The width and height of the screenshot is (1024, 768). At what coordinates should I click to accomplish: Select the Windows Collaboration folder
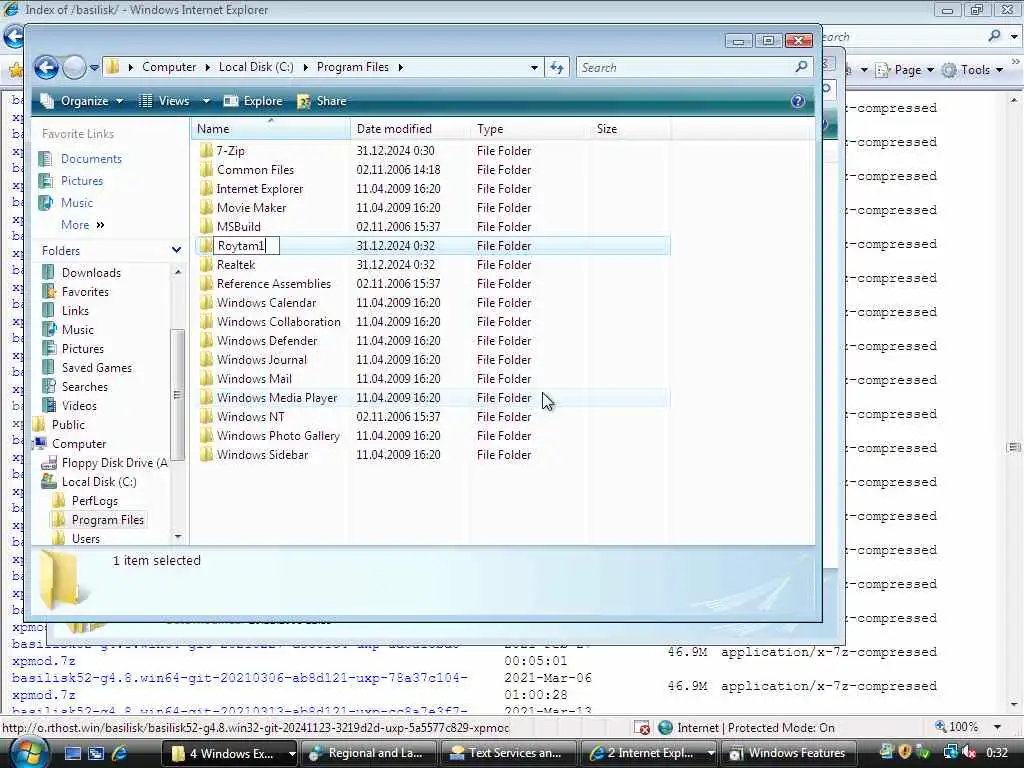coord(279,321)
